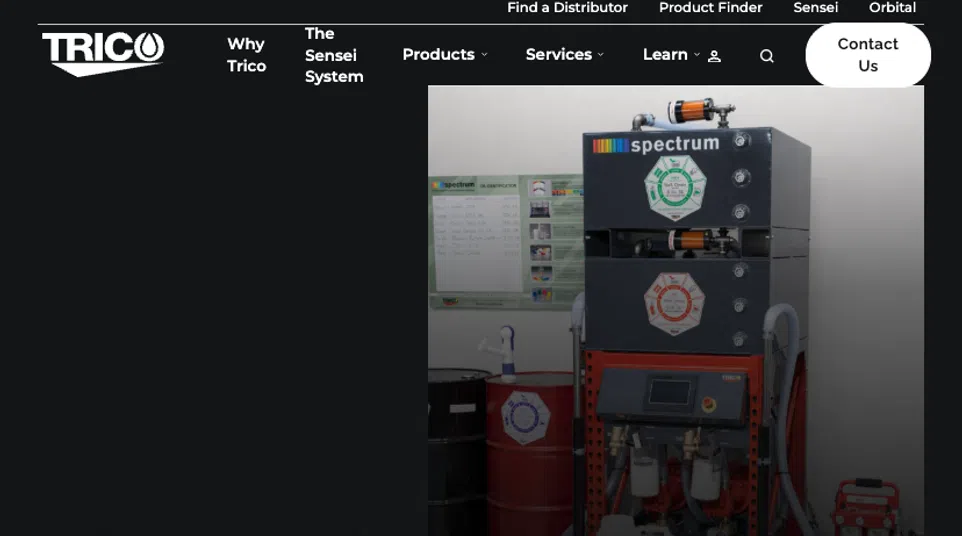
Task: Open the user account icon
Action: 714,56
